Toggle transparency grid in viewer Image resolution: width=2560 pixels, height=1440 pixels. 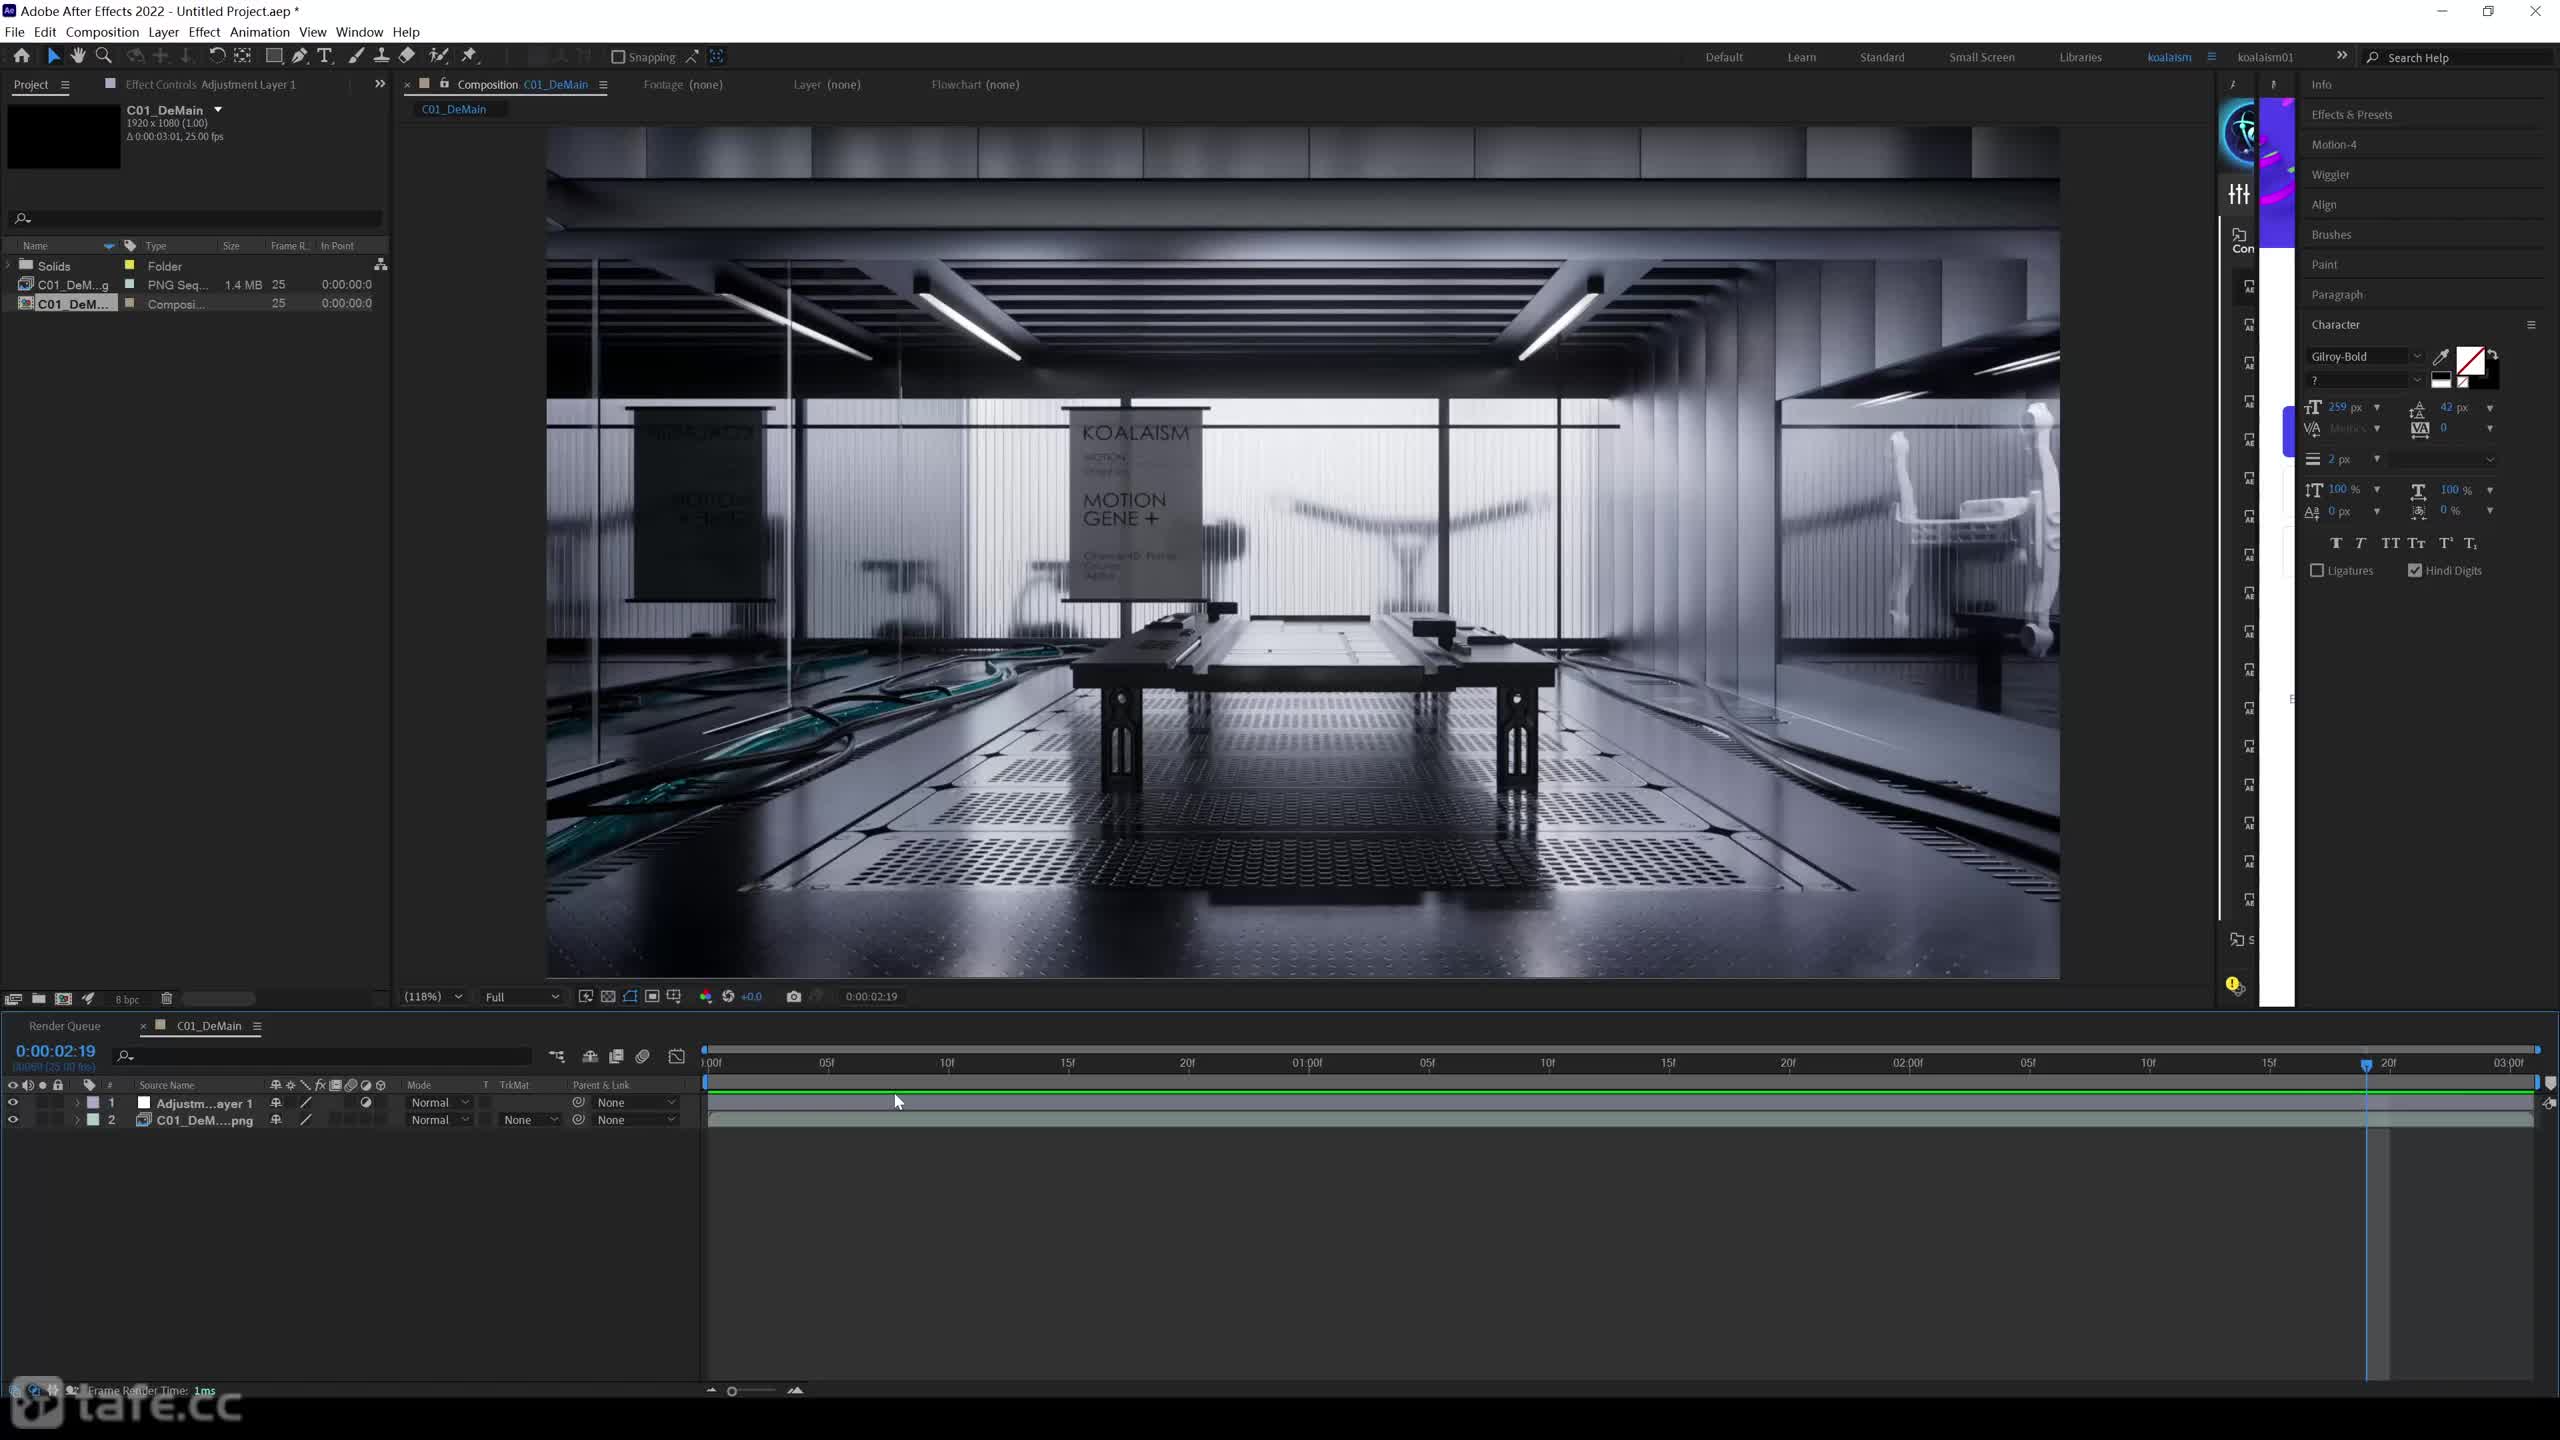coord(608,996)
